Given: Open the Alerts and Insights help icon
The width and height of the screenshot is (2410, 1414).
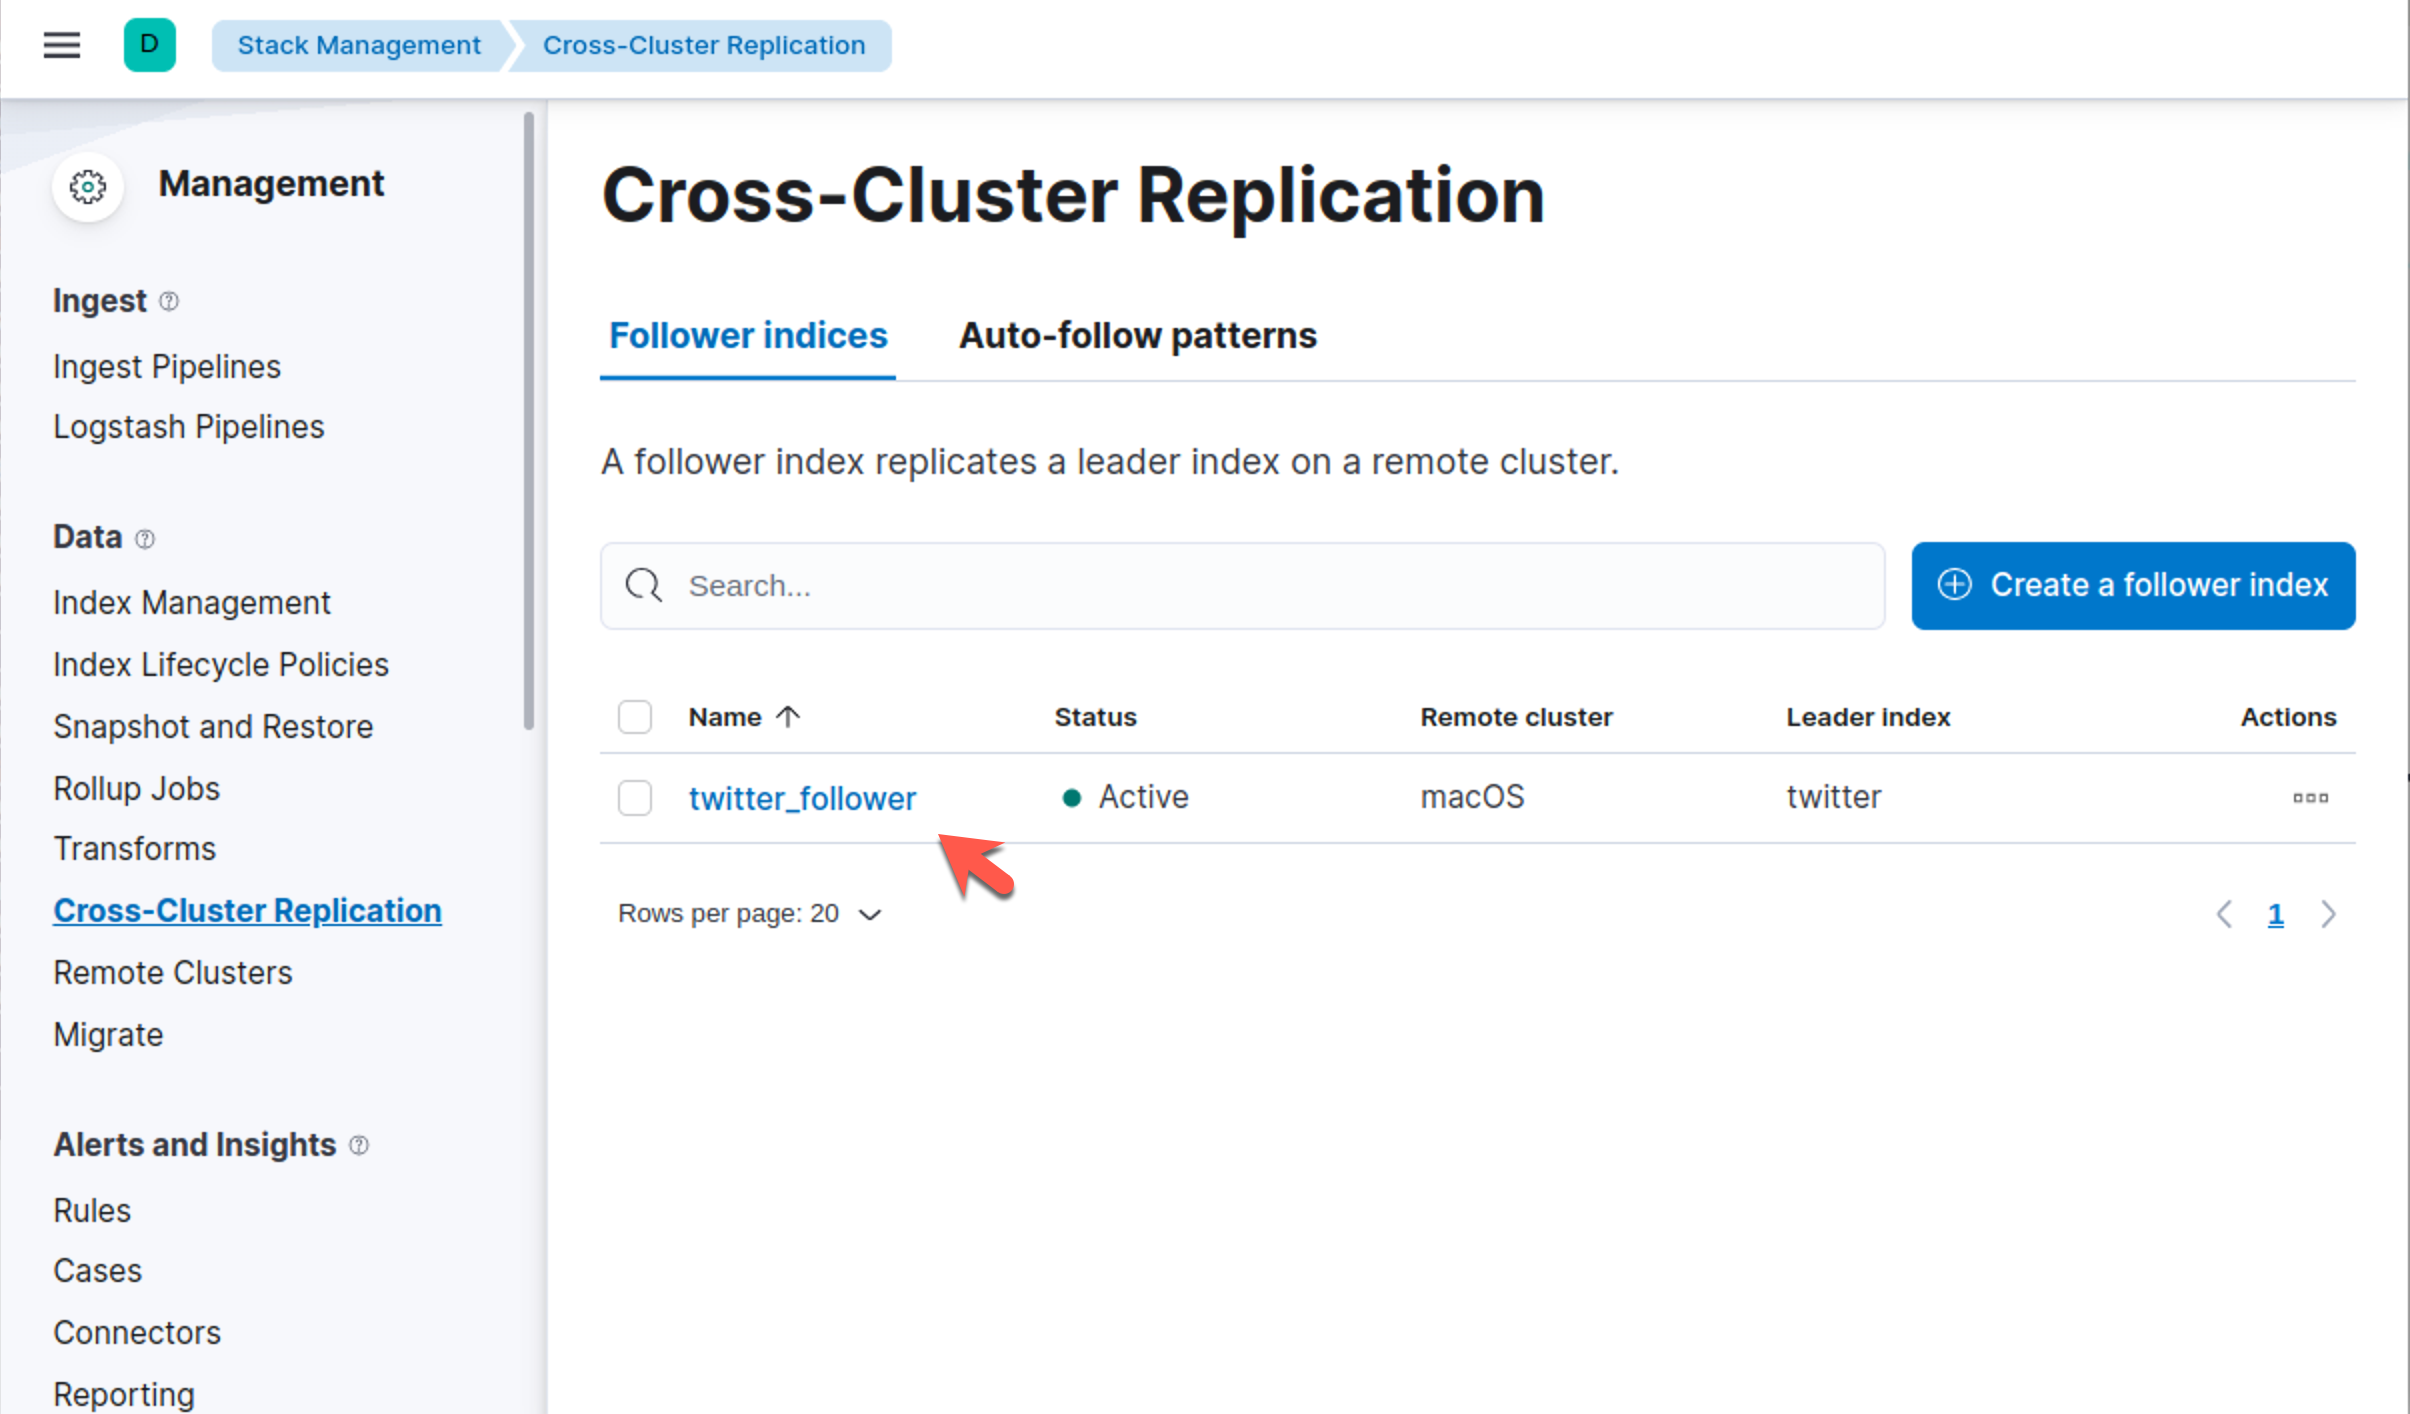Looking at the screenshot, I should (360, 1145).
